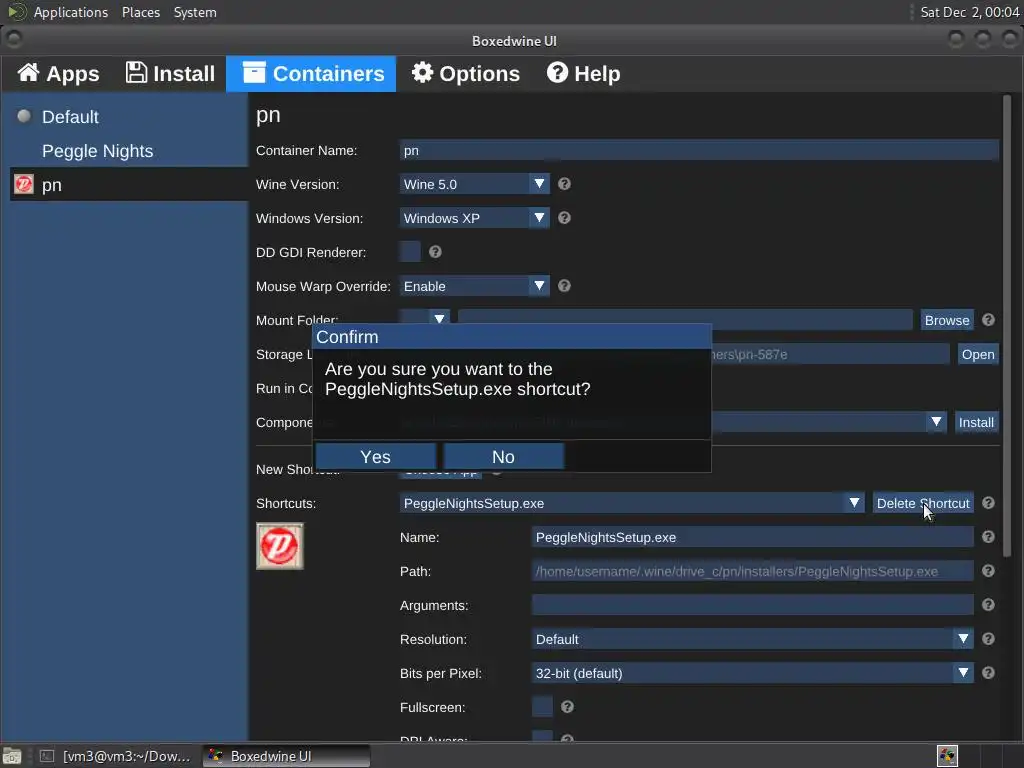Show help for Windows Version
This screenshot has width=1024, height=768.
564,218
